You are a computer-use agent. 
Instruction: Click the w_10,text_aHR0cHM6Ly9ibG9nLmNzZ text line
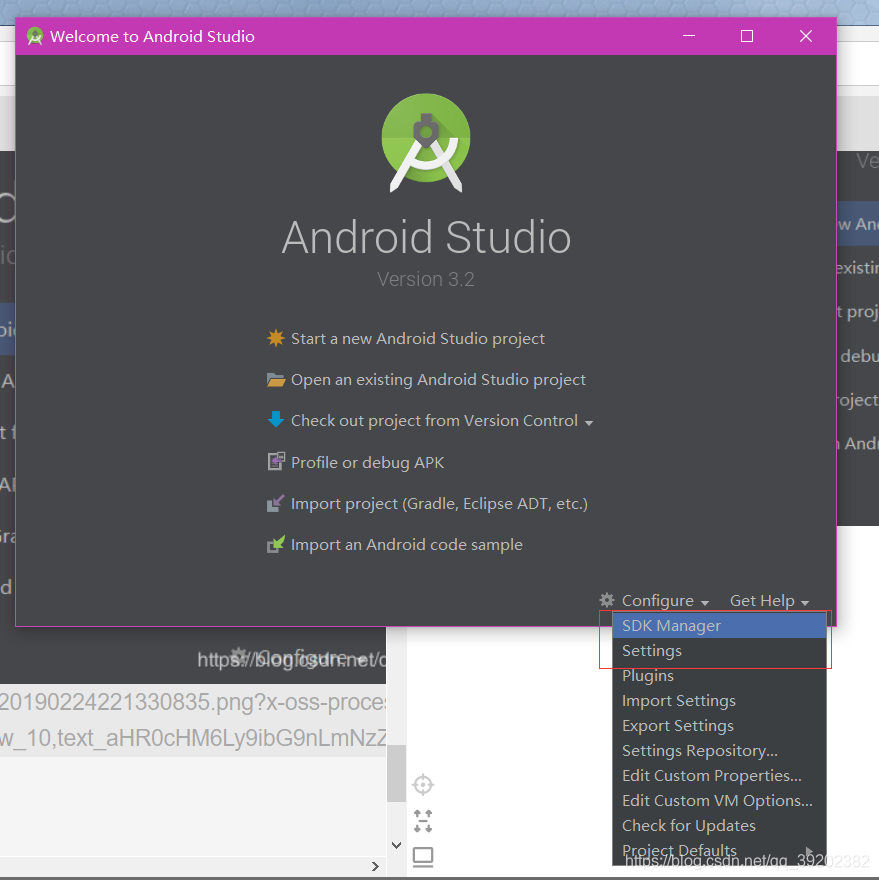tap(193, 738)
